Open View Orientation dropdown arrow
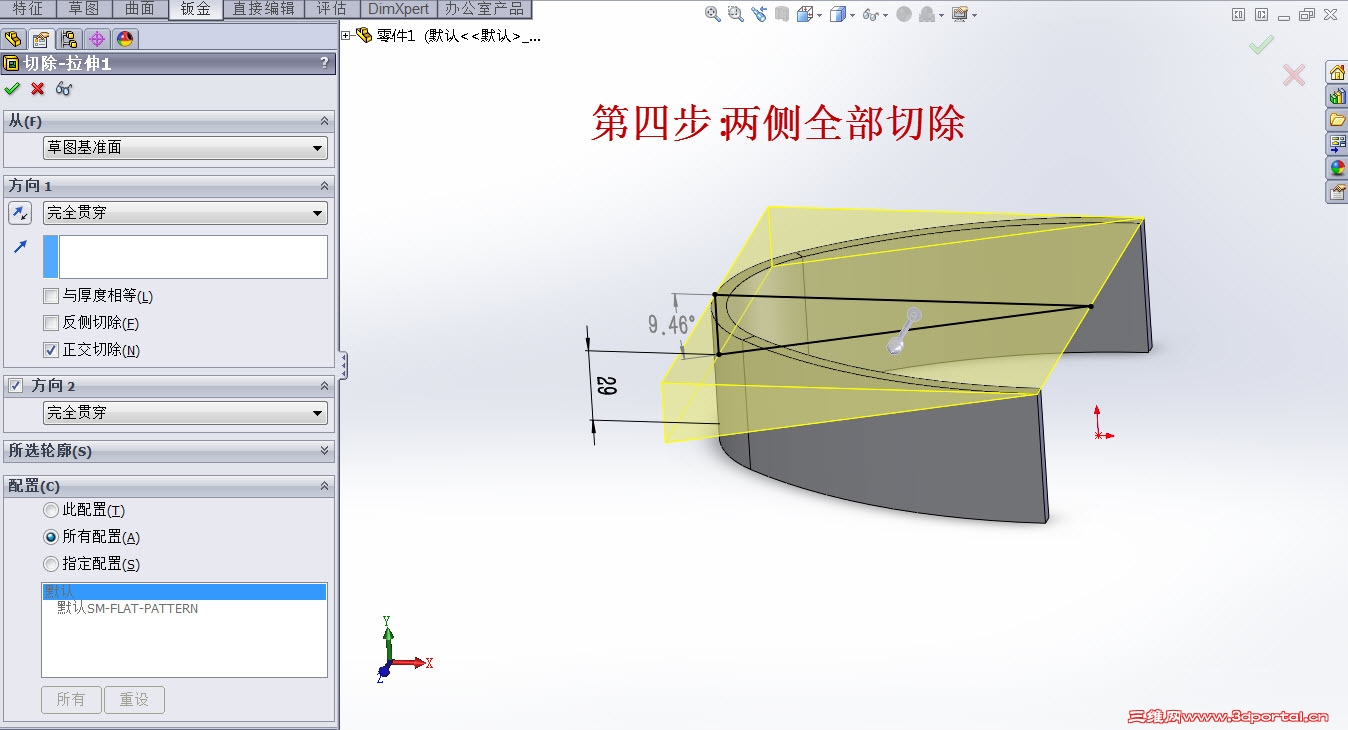 [819, 15]
